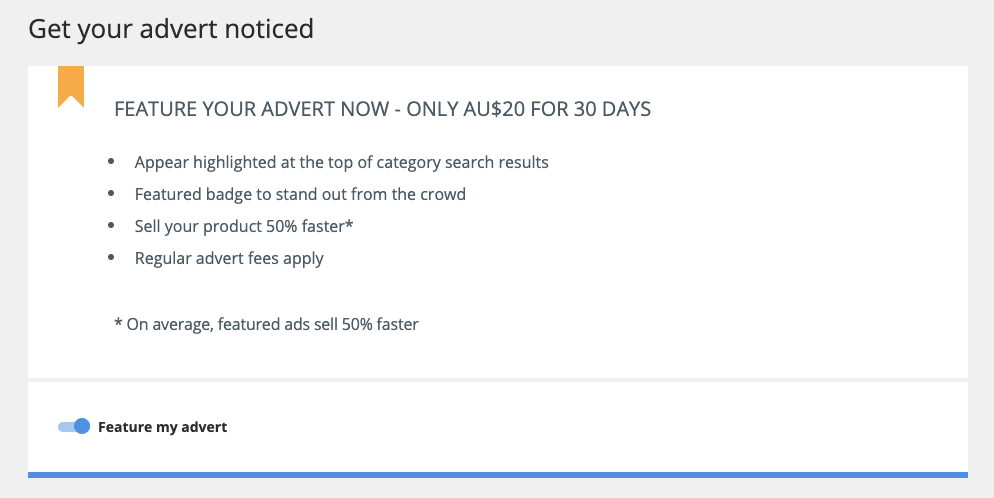Click bullet point beside Regular advert fees
Image resolution: width=994 pixels, height=498 pixels.
[x=111, y=257]
